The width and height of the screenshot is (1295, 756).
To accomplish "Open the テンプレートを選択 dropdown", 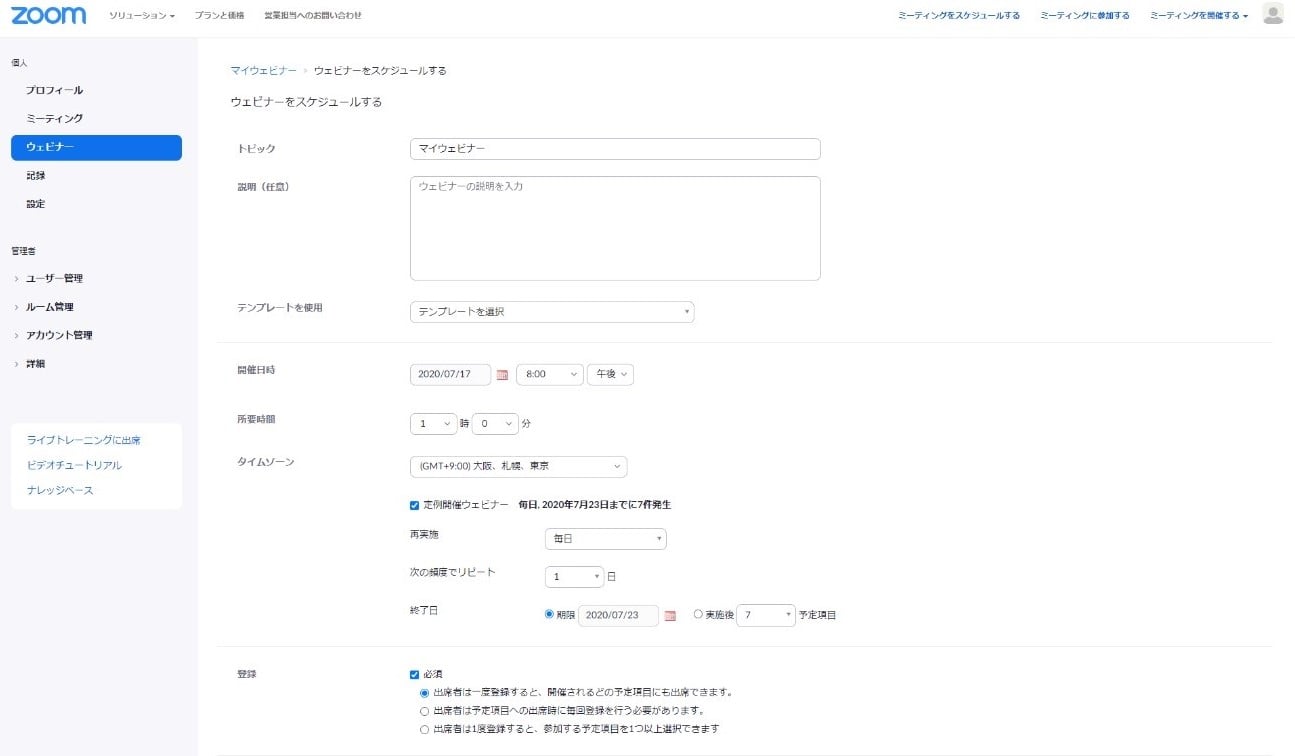I will click(552, 312).
